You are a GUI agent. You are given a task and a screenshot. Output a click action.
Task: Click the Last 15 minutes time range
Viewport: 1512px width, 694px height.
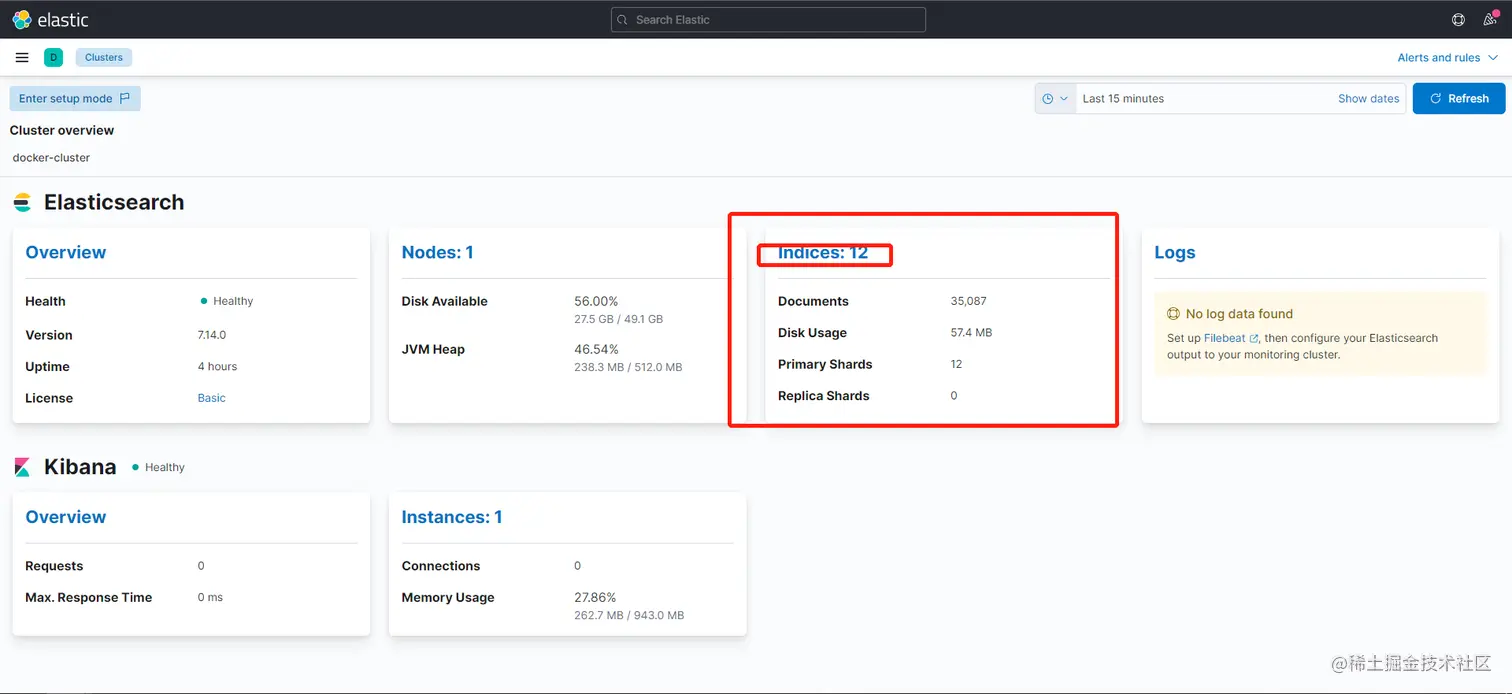pyautogui.click(x=1123, y=99)
